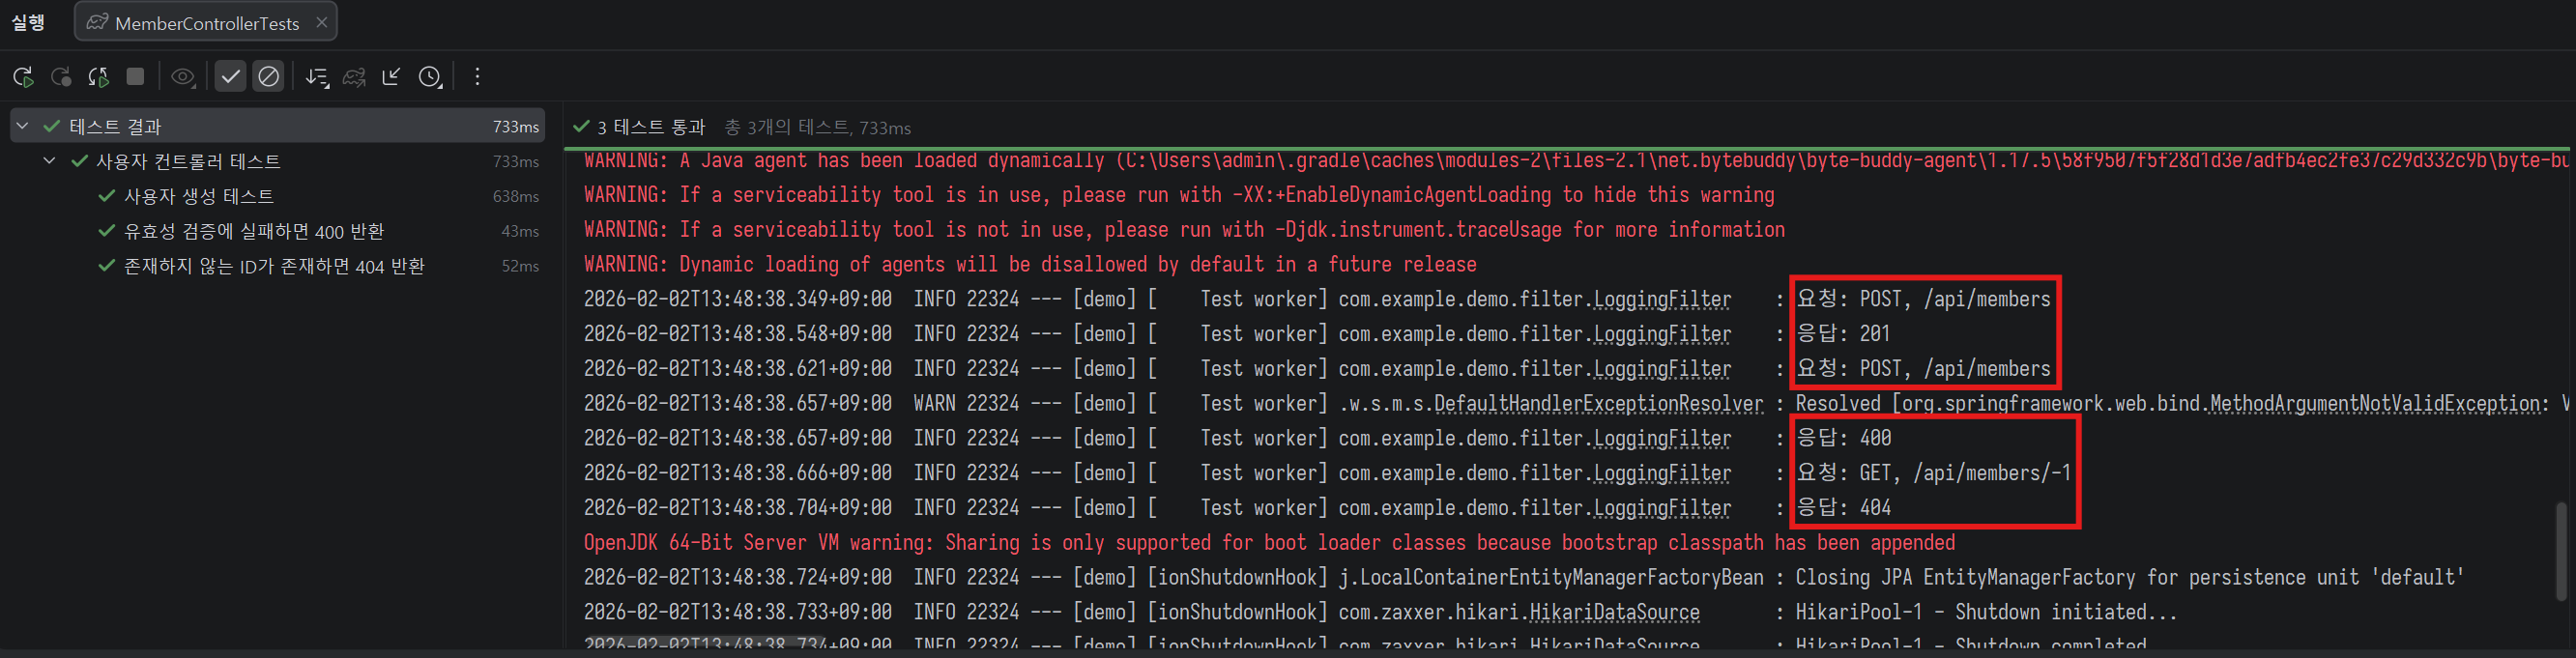Click the Rerun failed tests icon
This screenshot has width=2576, height=658.
point(61,77)
